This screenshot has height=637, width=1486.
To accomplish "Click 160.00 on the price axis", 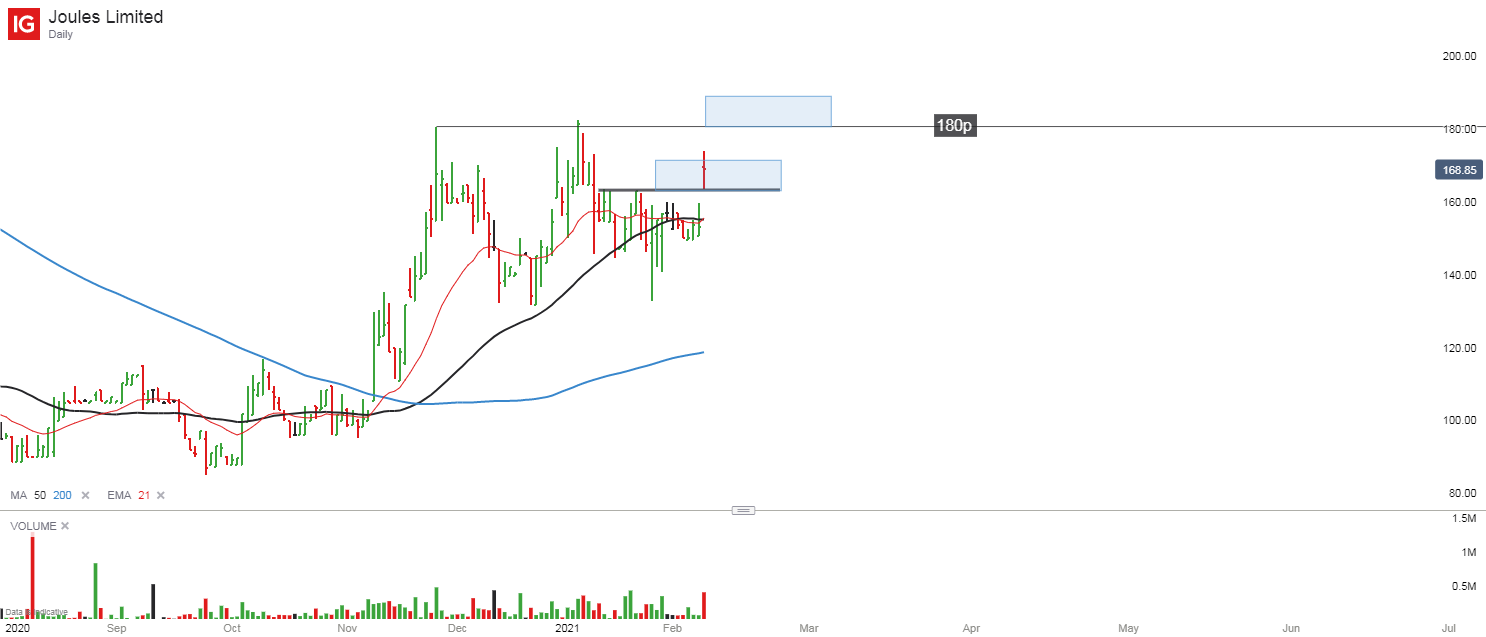I will (1459, 202).
